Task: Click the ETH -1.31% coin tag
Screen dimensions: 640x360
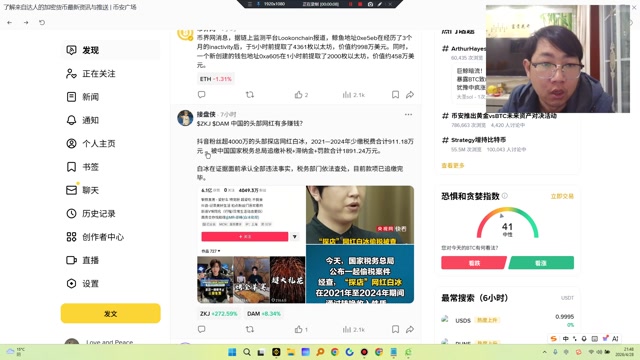Action: click(x=216, y=79)
